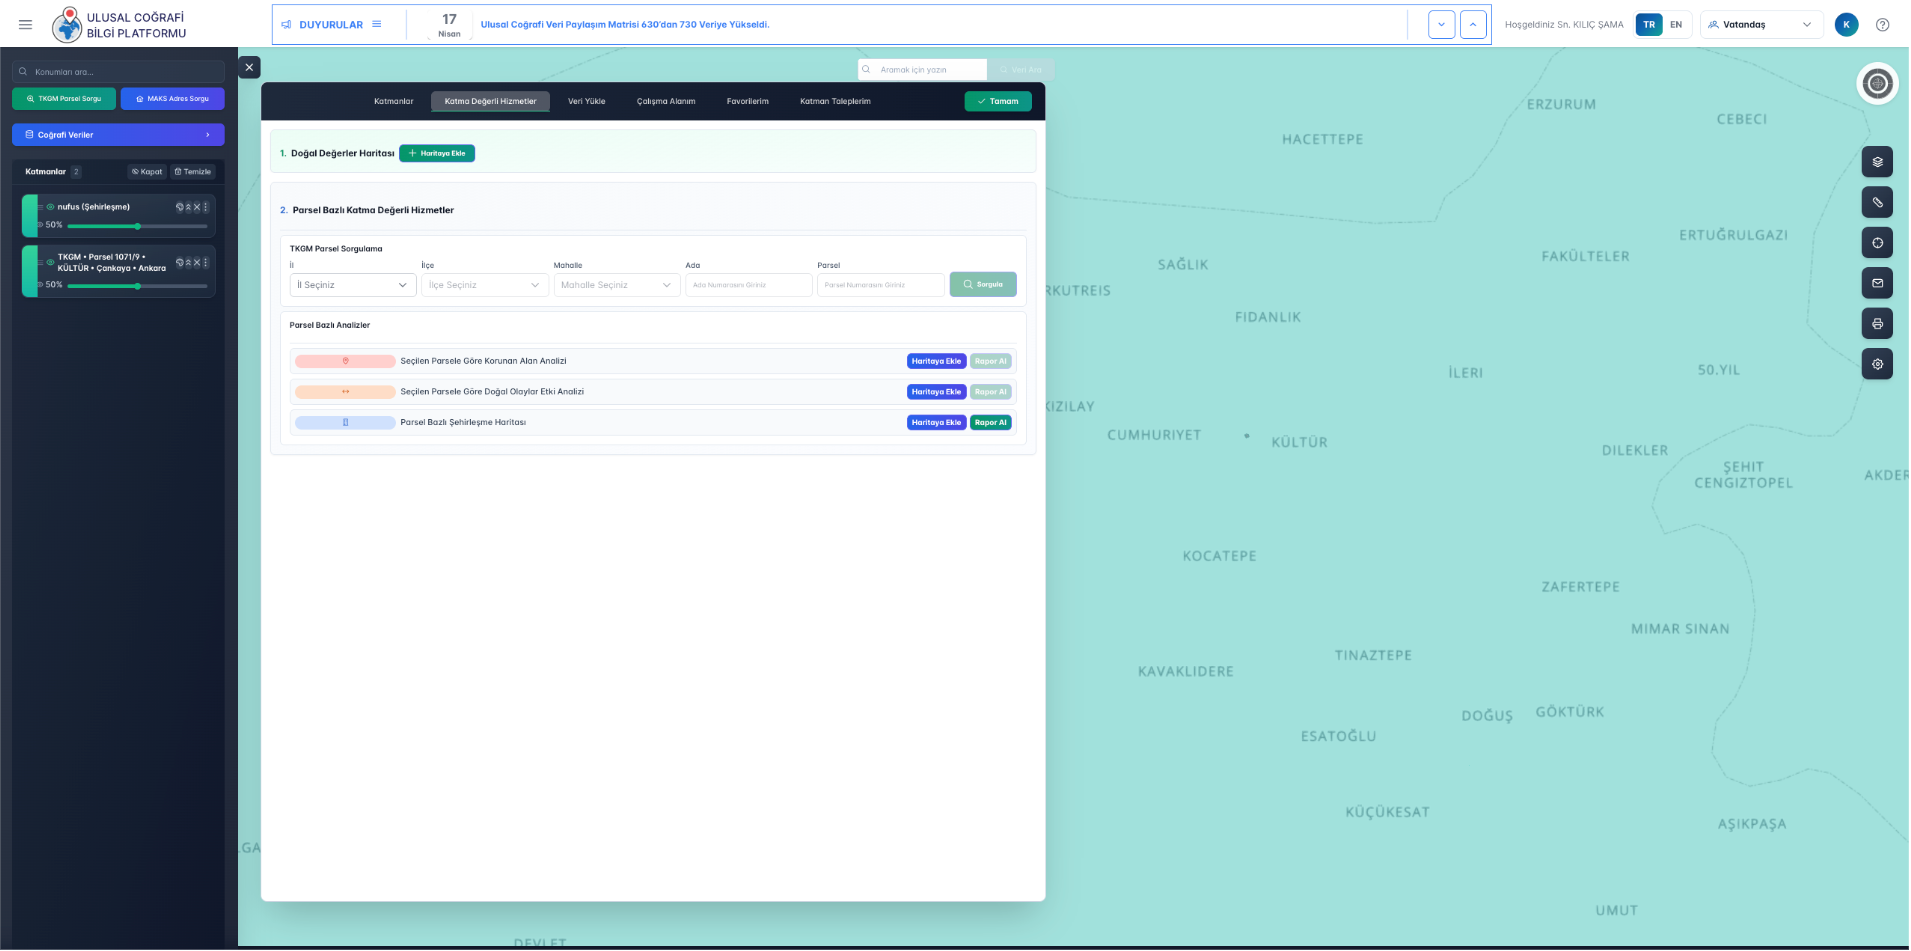Viewport: 1911px width, 951px height.
Task: Move TKGM Parsel layer up
Action: [188, 262]
